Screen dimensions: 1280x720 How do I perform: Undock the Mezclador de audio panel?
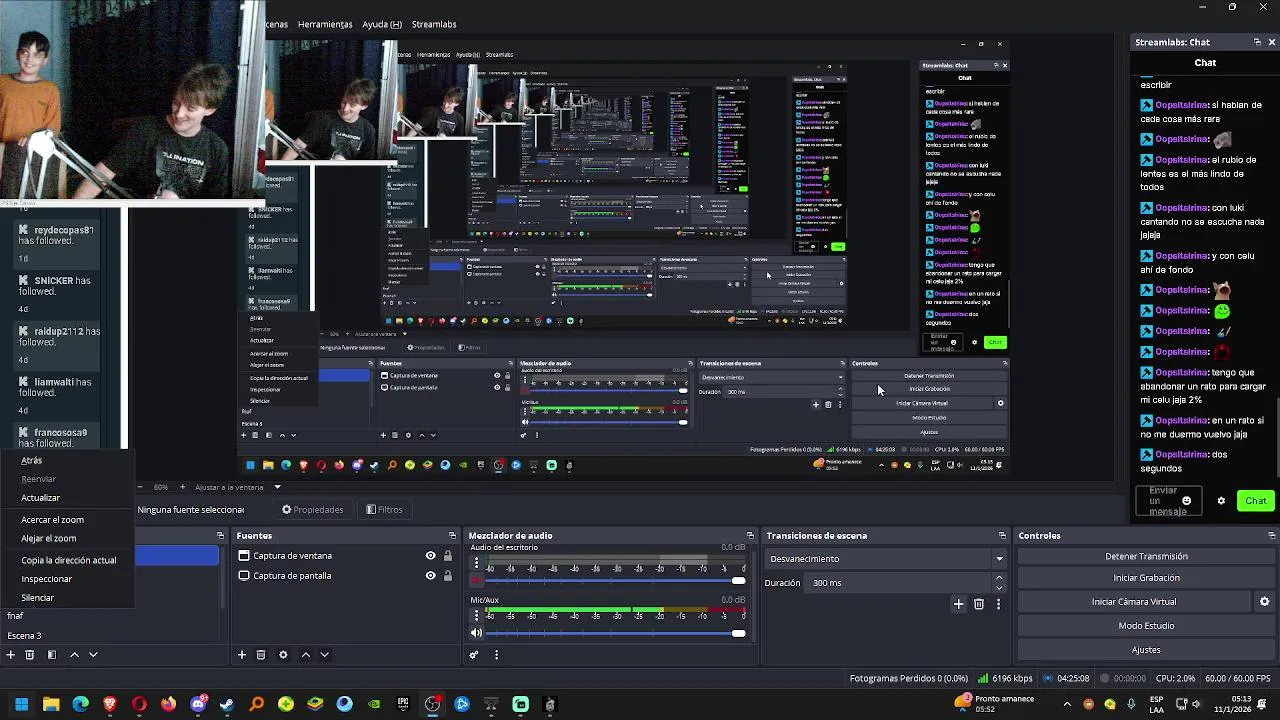pos(750,536)
